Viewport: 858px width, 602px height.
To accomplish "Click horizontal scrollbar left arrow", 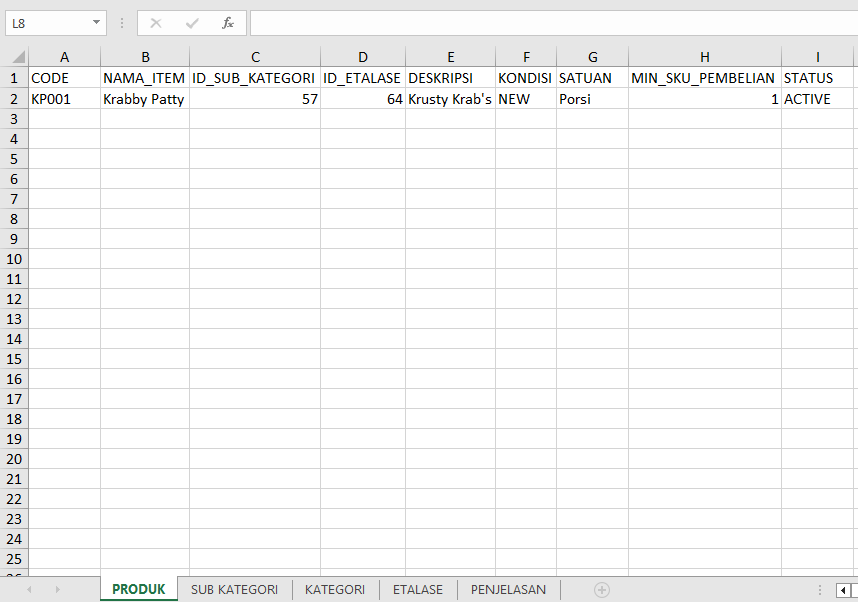I will (843, 590).
